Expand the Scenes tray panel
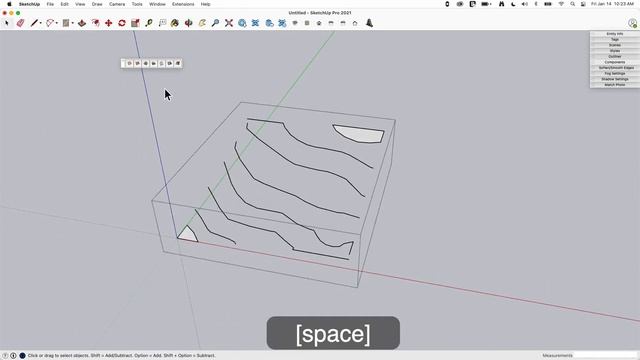Image resolution: width=640 pixels, height=360 pixels. click(615, 45)
